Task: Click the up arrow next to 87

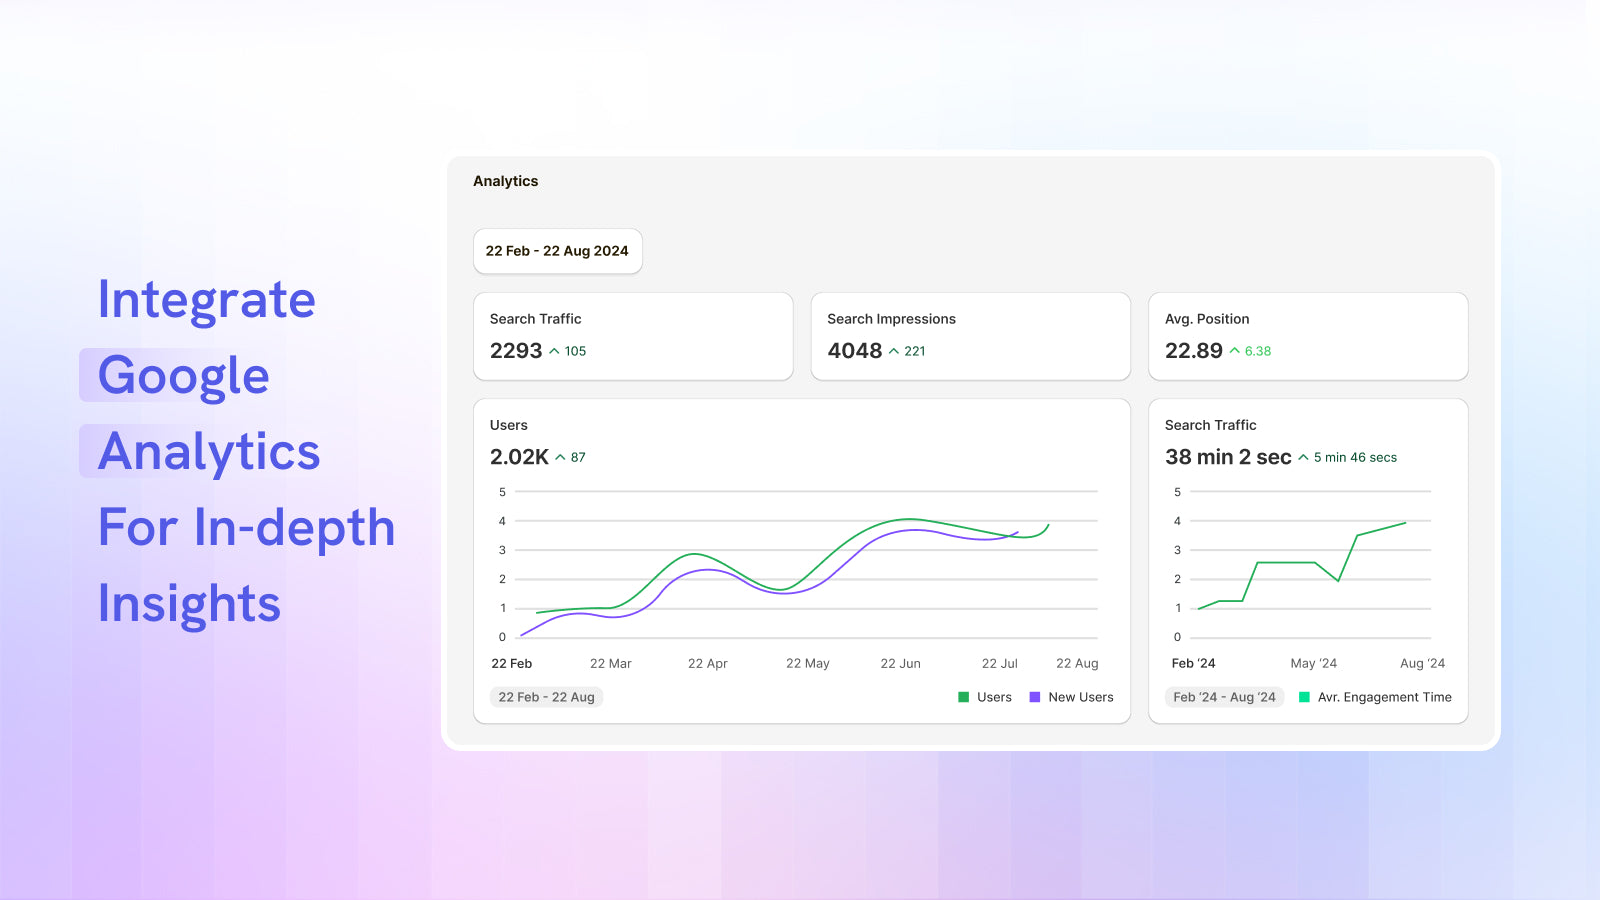Action: pos(560,457)
